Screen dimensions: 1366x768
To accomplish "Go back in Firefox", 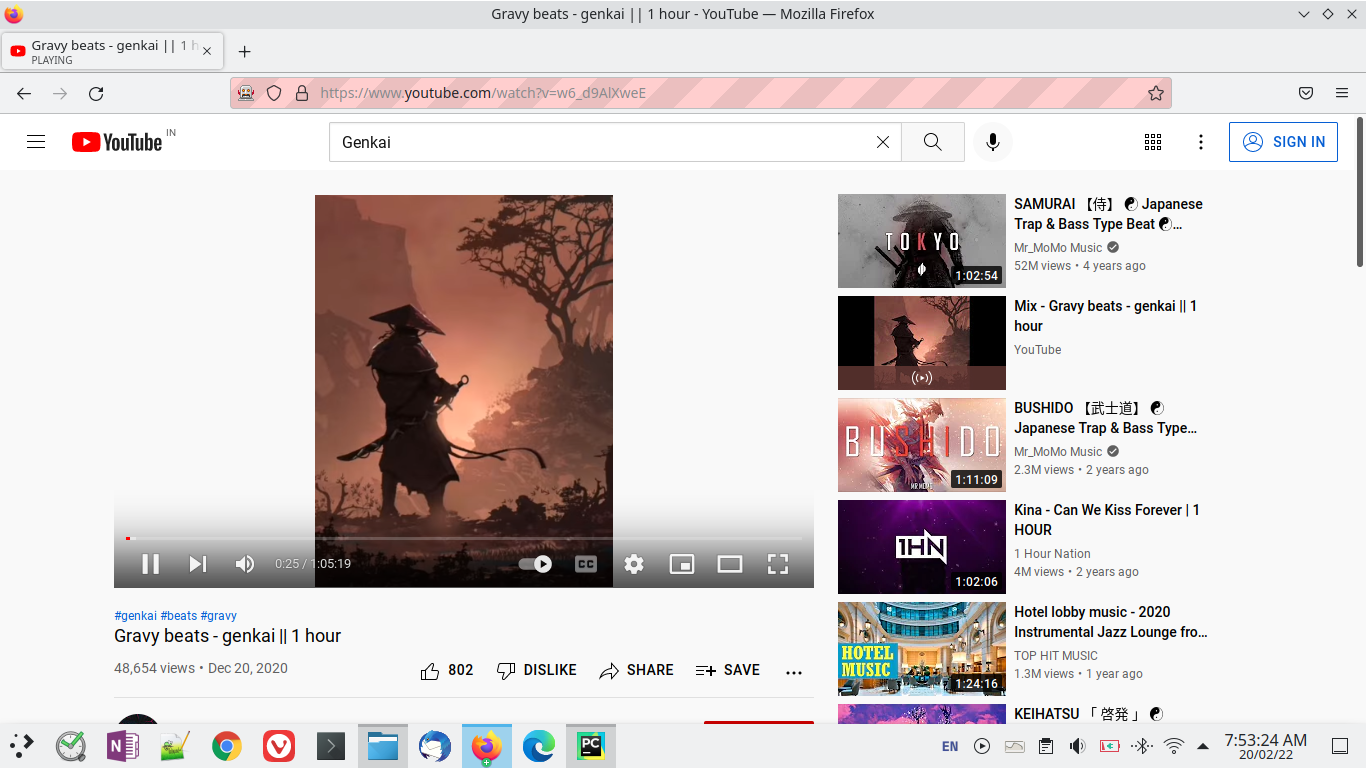I will coord(24,93).
